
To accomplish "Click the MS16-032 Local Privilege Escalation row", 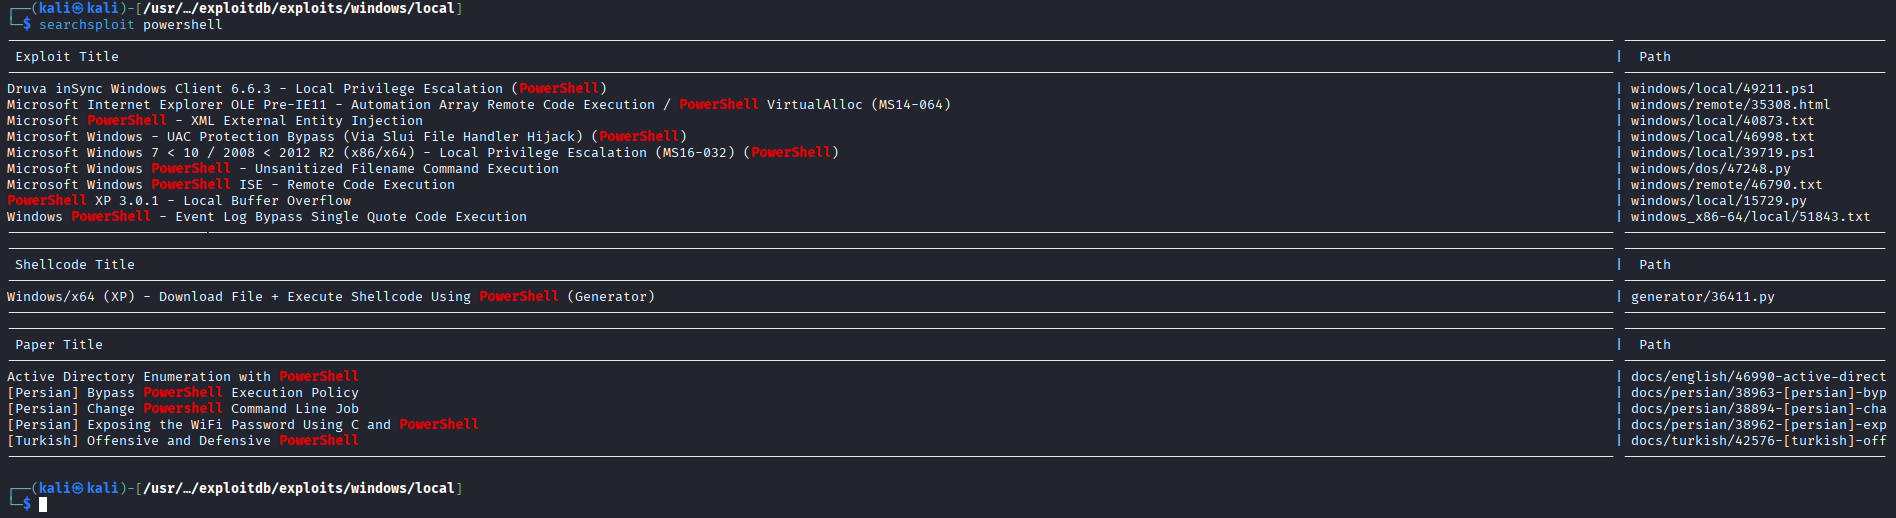I will [423, 153].
